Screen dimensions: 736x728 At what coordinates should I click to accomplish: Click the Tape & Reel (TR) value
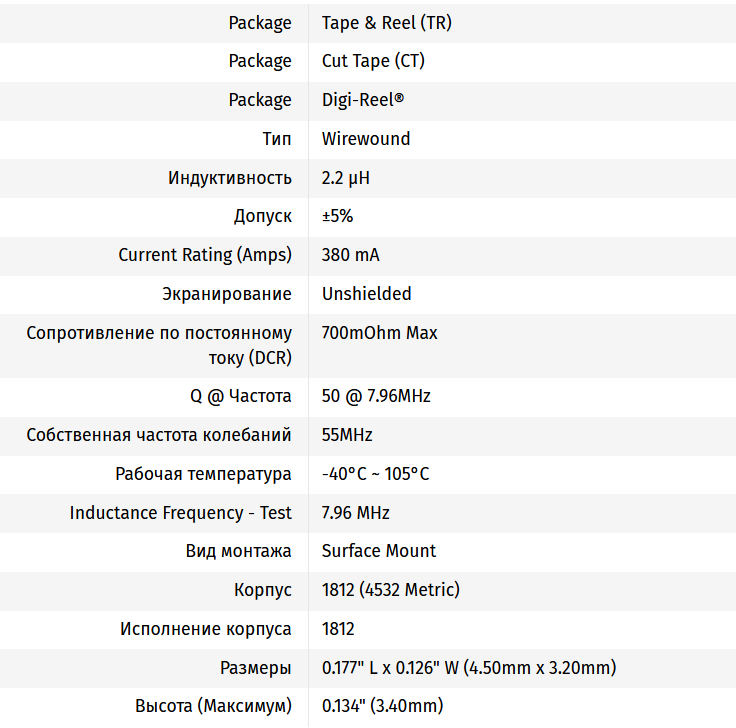click(386, 22)
